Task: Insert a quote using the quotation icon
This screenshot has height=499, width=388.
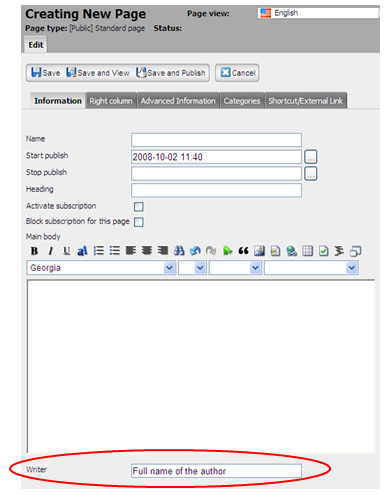Action: [x=243, y=251]
